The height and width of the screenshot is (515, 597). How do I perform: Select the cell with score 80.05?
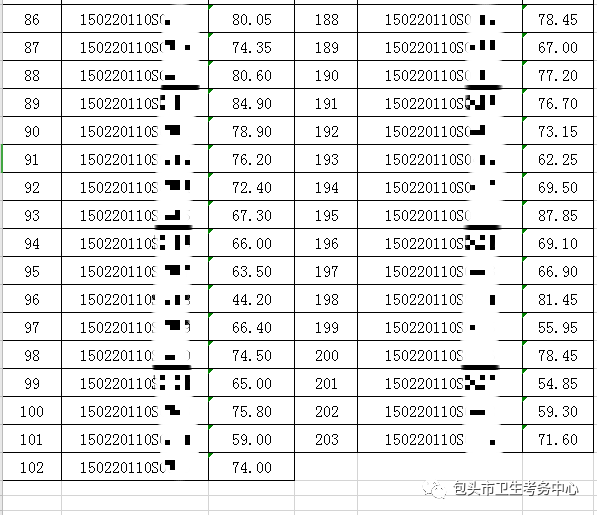251,19
